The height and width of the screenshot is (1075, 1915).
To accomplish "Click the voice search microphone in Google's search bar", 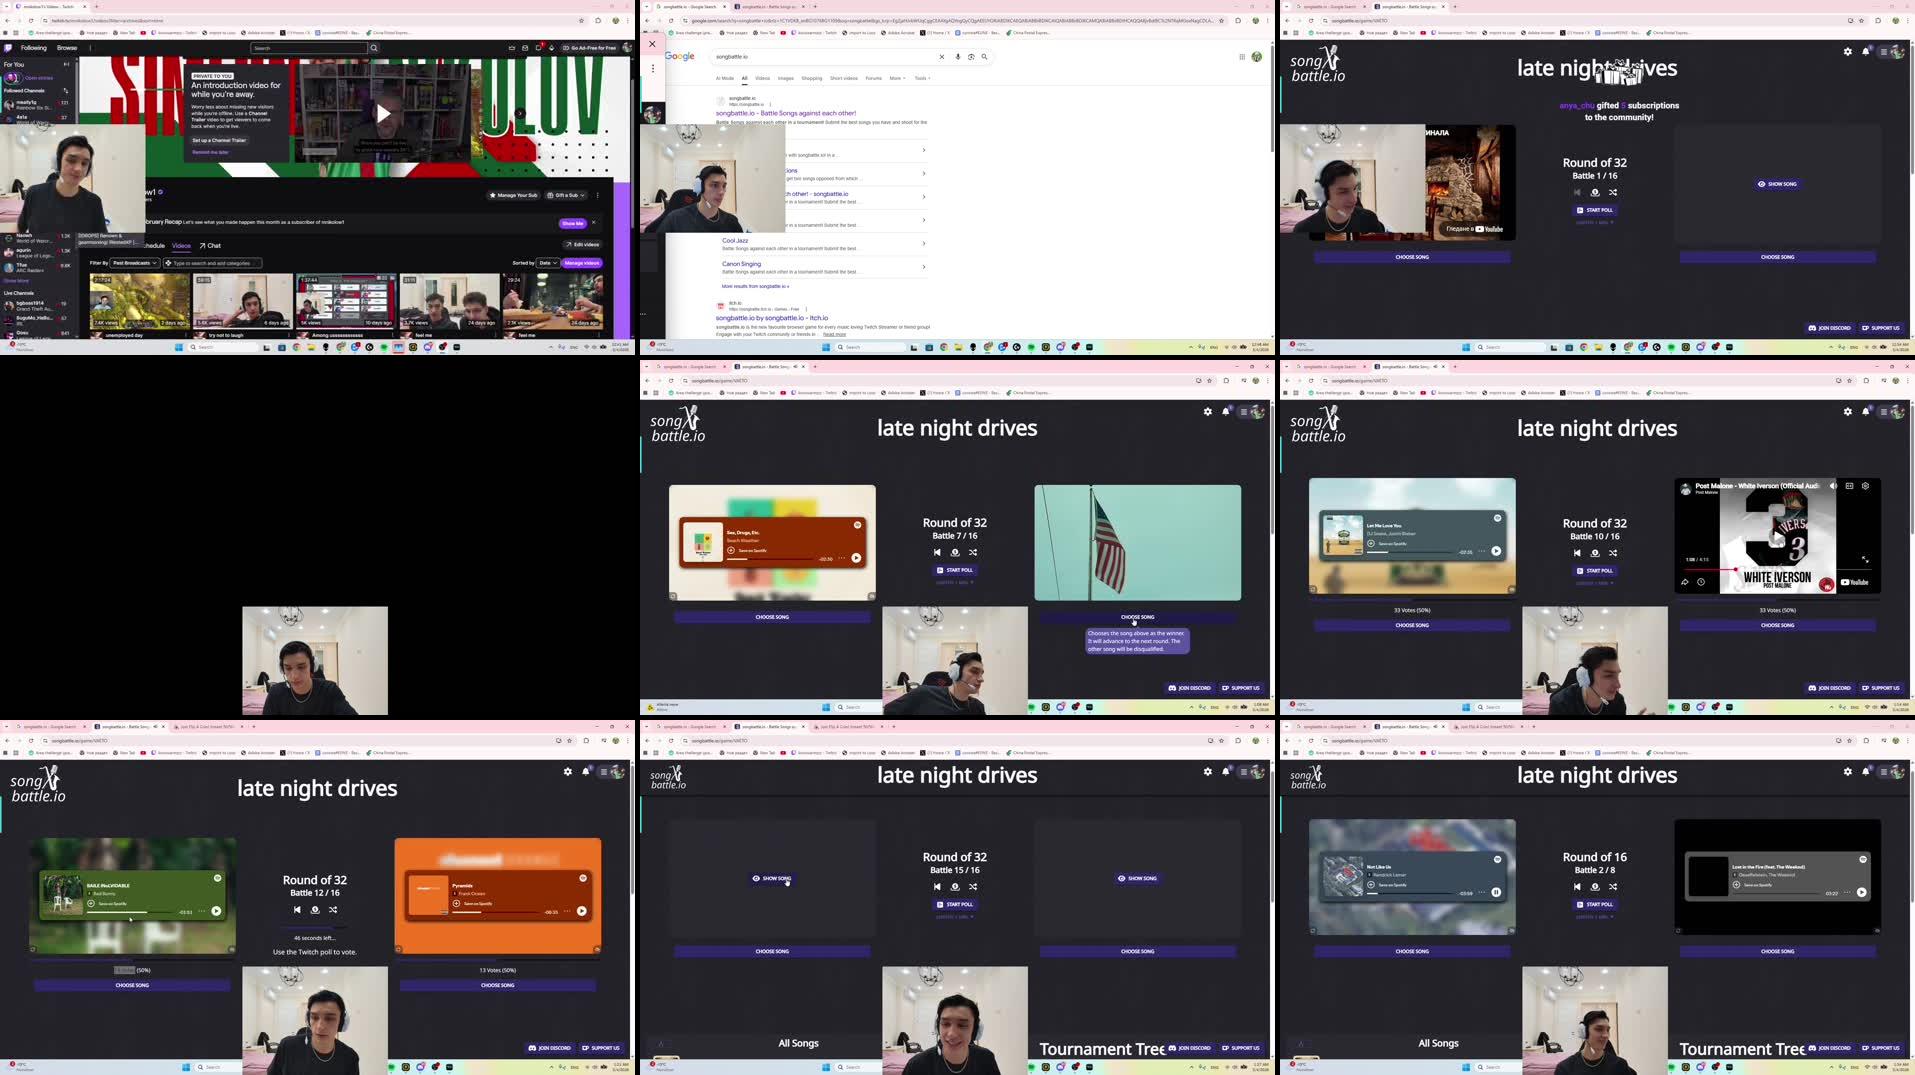I will (957, 57).
